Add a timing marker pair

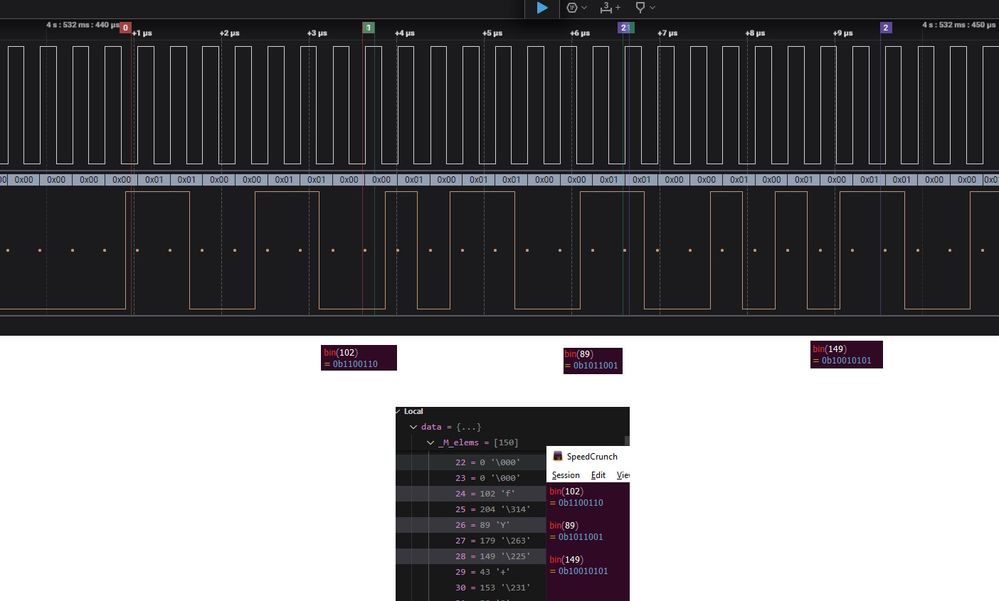610,8
